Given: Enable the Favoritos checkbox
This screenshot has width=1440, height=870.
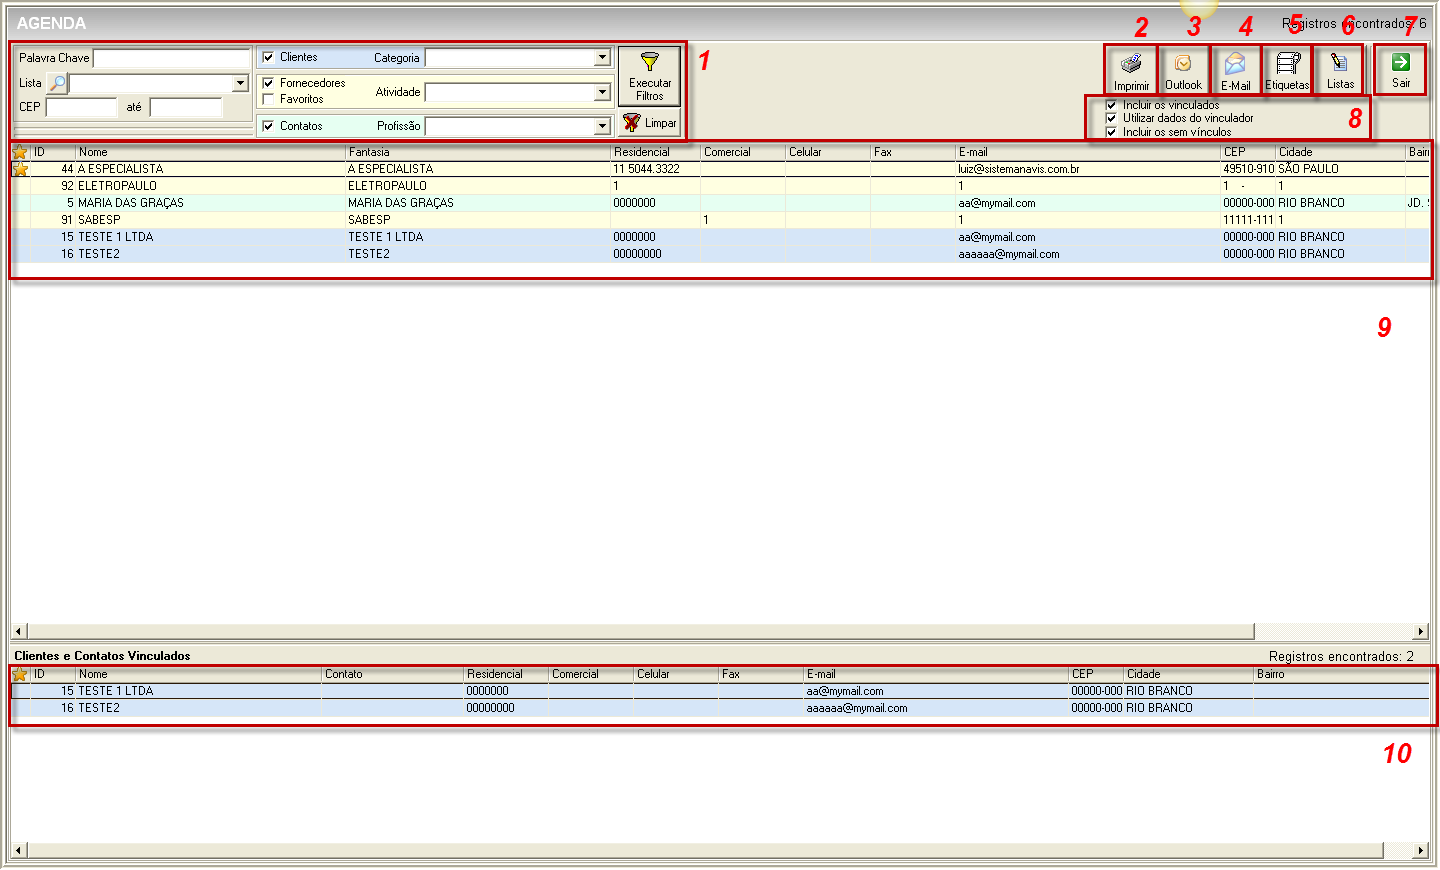Looking at the screenshot, I should click(x=268, y=99).
